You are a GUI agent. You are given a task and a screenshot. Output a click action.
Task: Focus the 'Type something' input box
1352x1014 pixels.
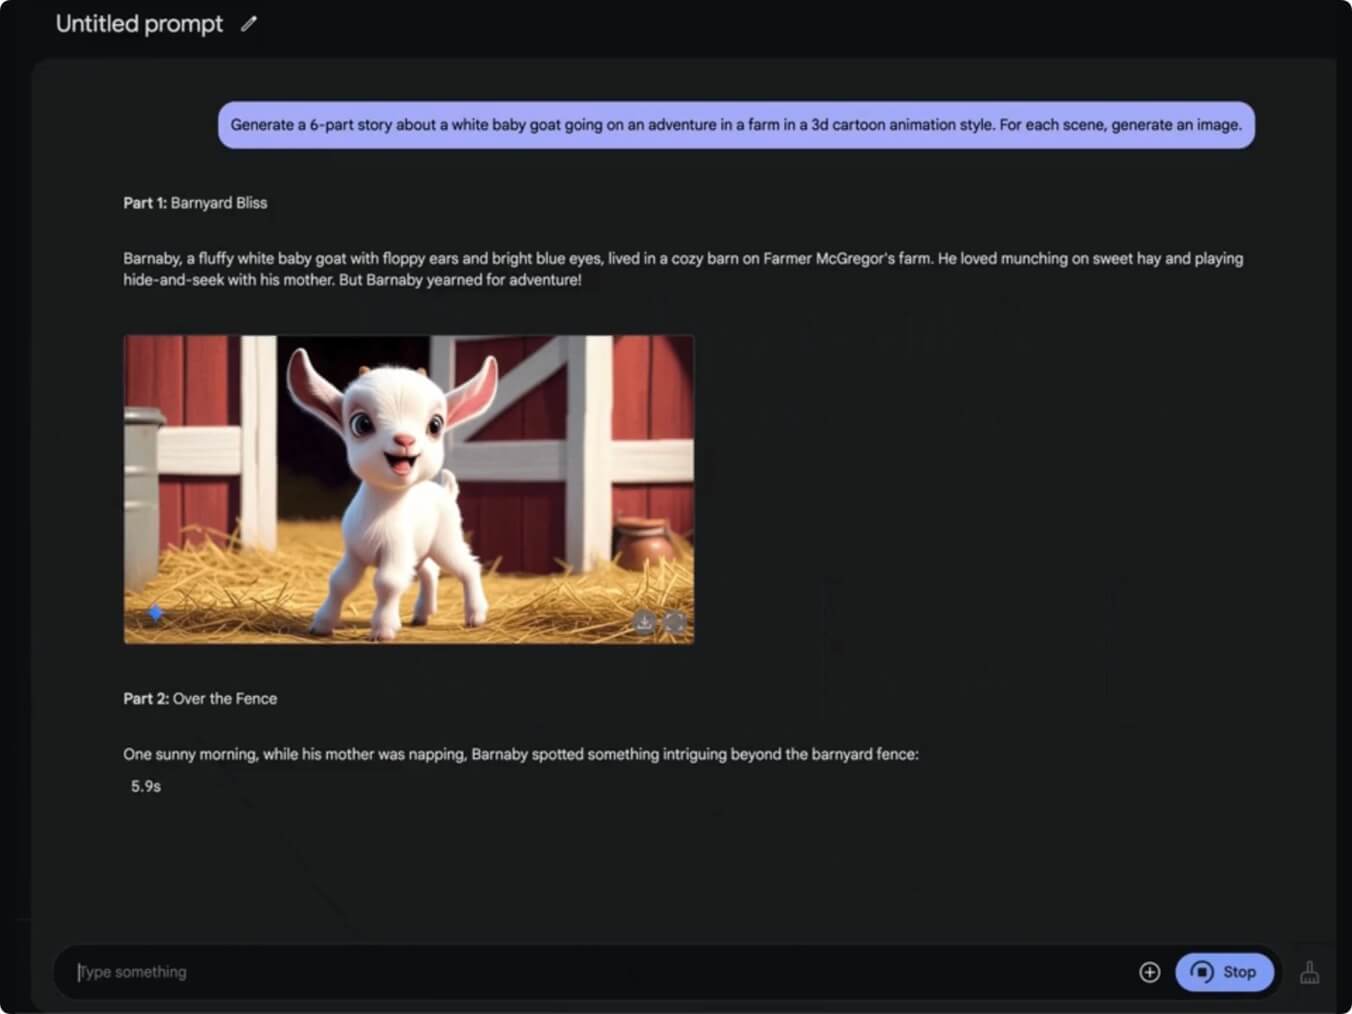(x=600, y=972)
